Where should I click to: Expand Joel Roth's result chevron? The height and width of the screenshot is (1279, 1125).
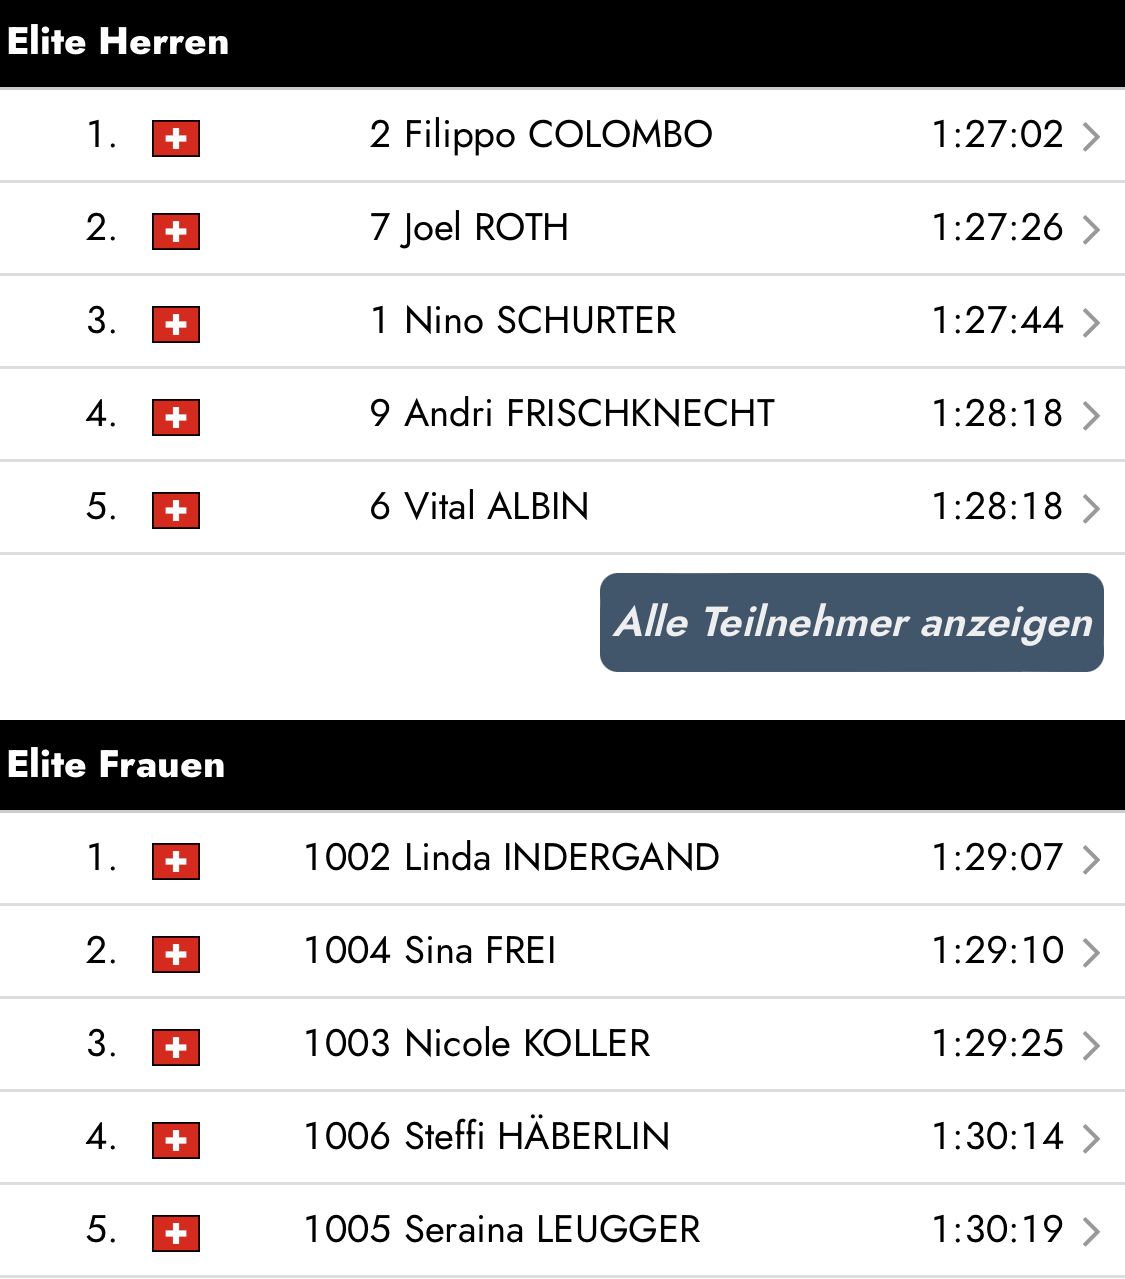tap(1091, 230)
